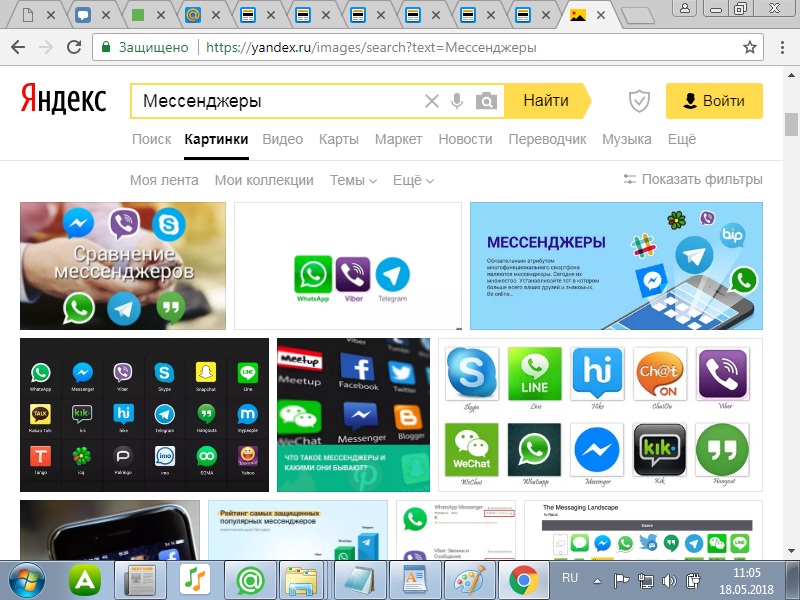Open the WhatsApp Viber Telegram logos image
Image resolution: width=800 pixels, height=600 pixels.
[x=348, y=266]
